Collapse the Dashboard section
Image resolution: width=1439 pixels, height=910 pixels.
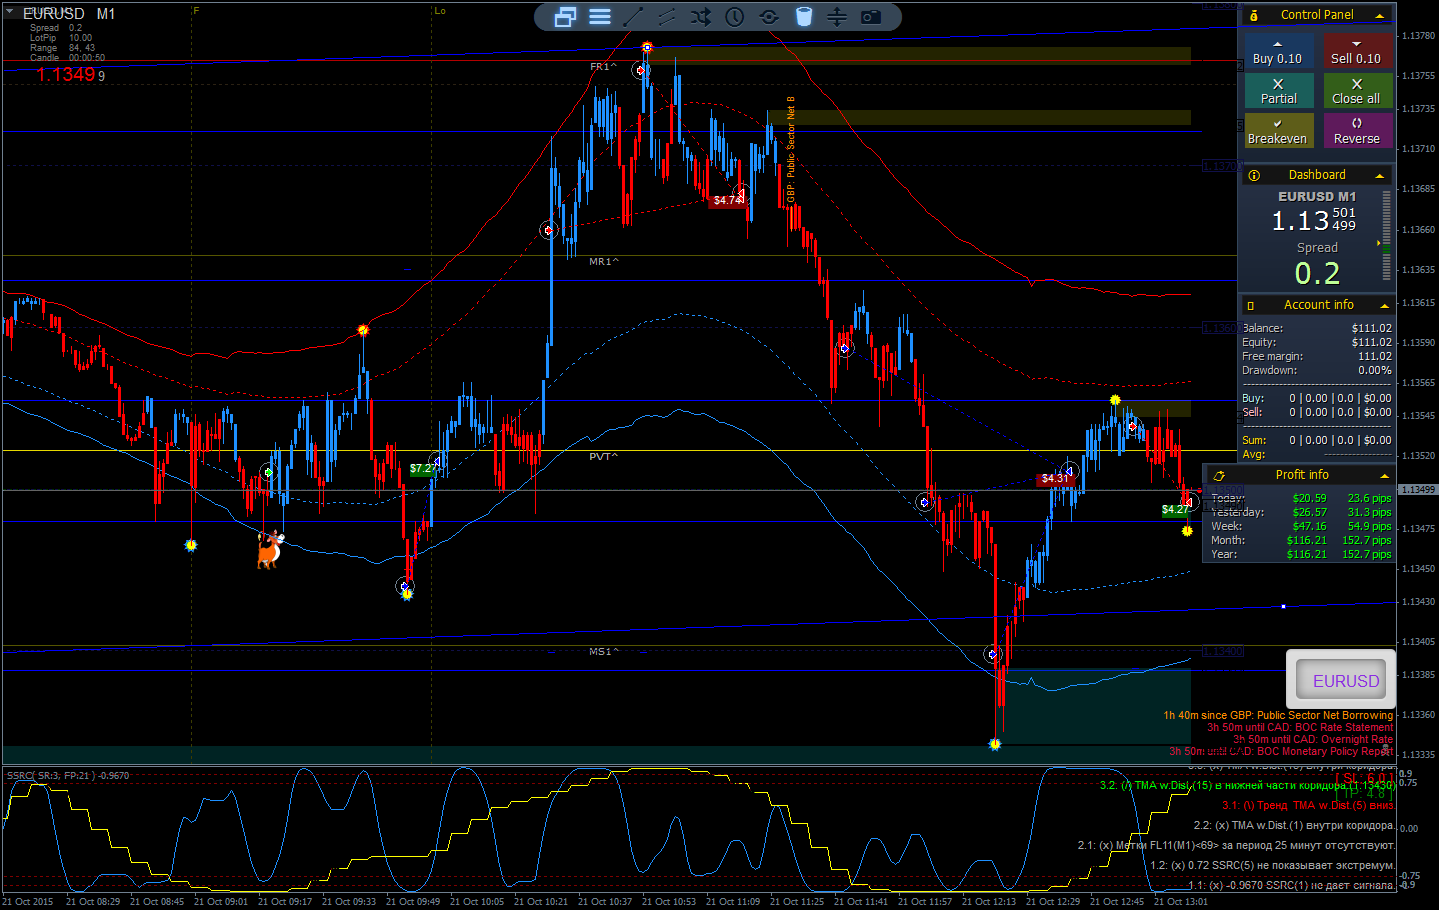click(1380, 176)
